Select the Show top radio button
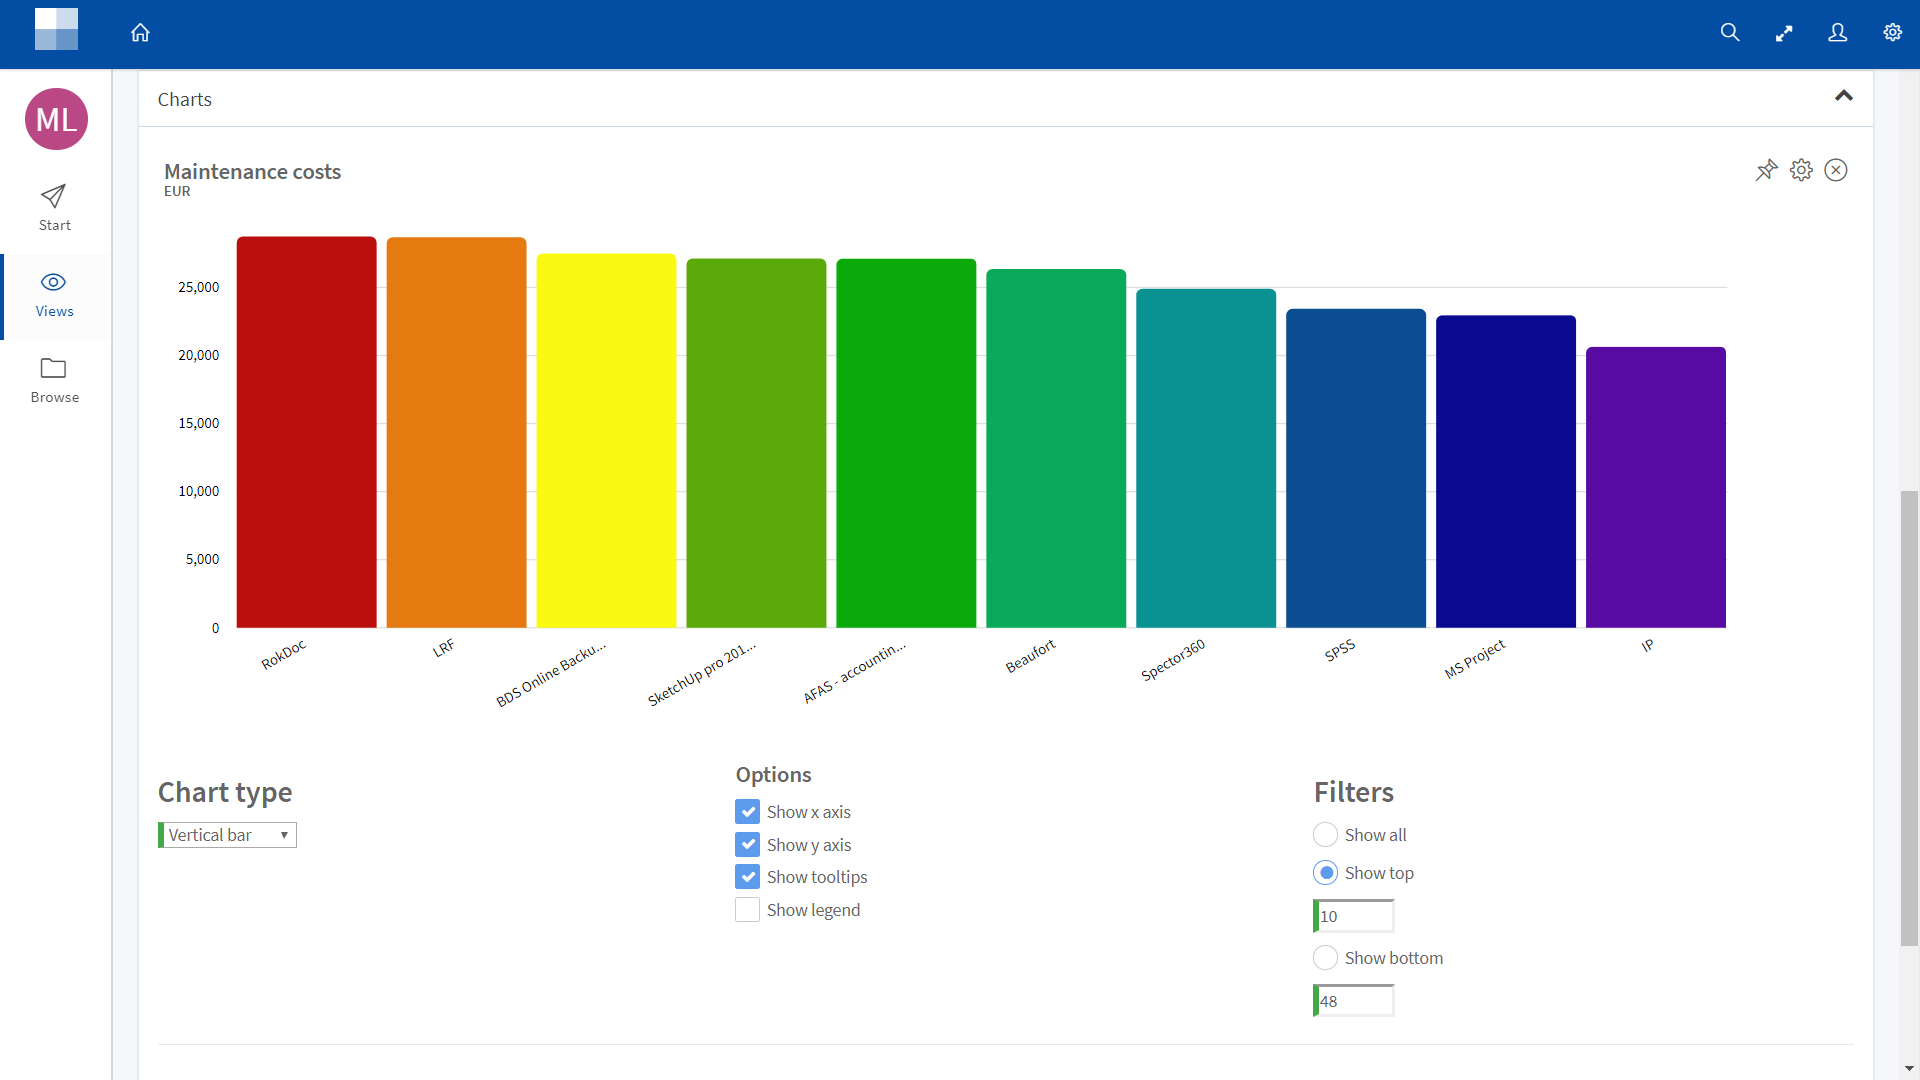Viewport: 1920px width, 1080px height. click(1325, 873)
